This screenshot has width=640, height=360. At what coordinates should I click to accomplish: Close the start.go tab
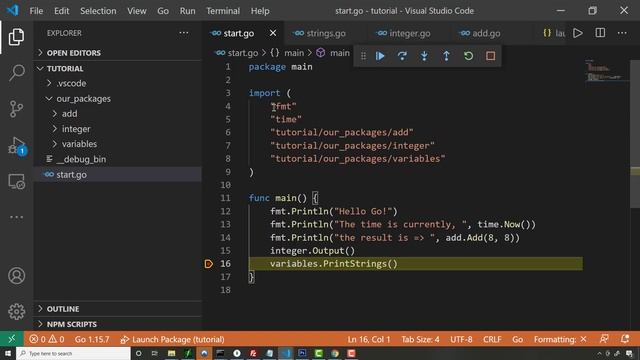pyautogui.click(x=273, y=33)
